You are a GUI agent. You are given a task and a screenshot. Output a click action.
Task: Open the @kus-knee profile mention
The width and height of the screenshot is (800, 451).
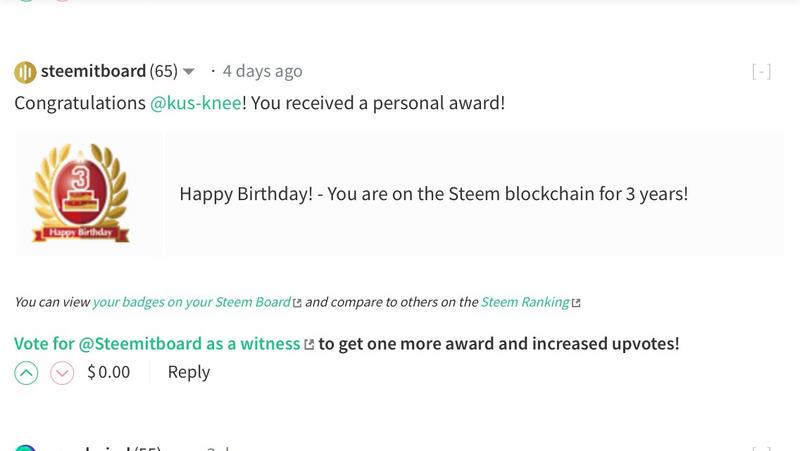(x=195, y=103)
